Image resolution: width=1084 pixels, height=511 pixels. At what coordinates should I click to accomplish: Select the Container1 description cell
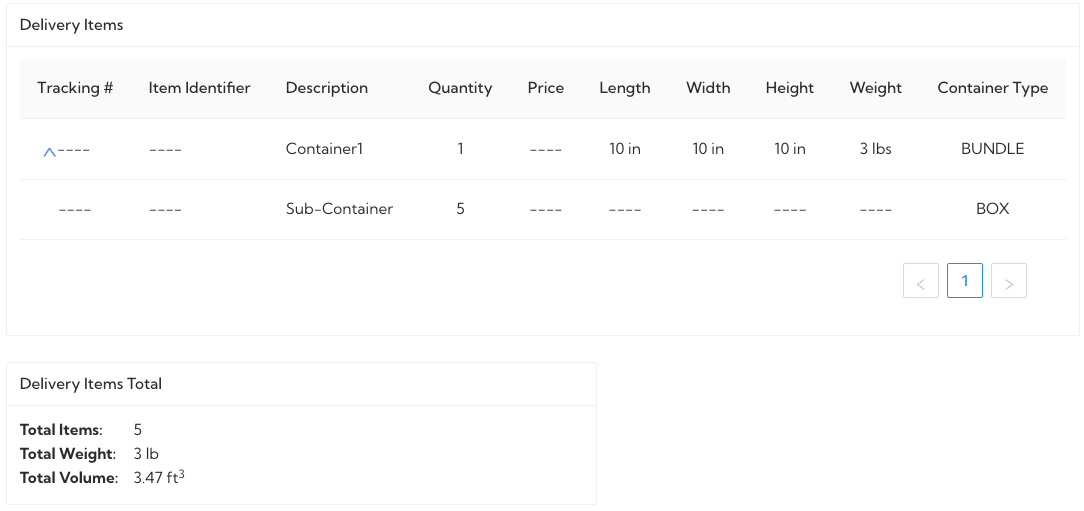click(x=324, y=149)
